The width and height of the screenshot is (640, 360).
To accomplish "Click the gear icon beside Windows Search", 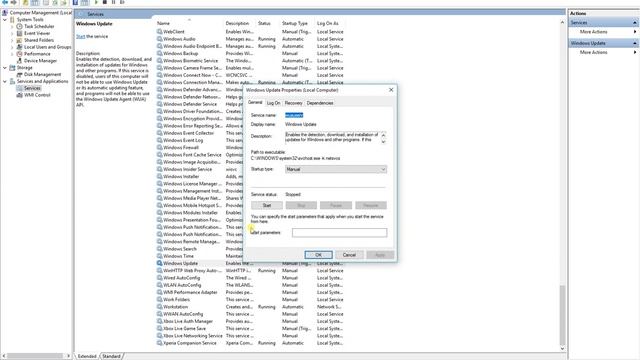I will pyautogui.click(x=160, y=249).
